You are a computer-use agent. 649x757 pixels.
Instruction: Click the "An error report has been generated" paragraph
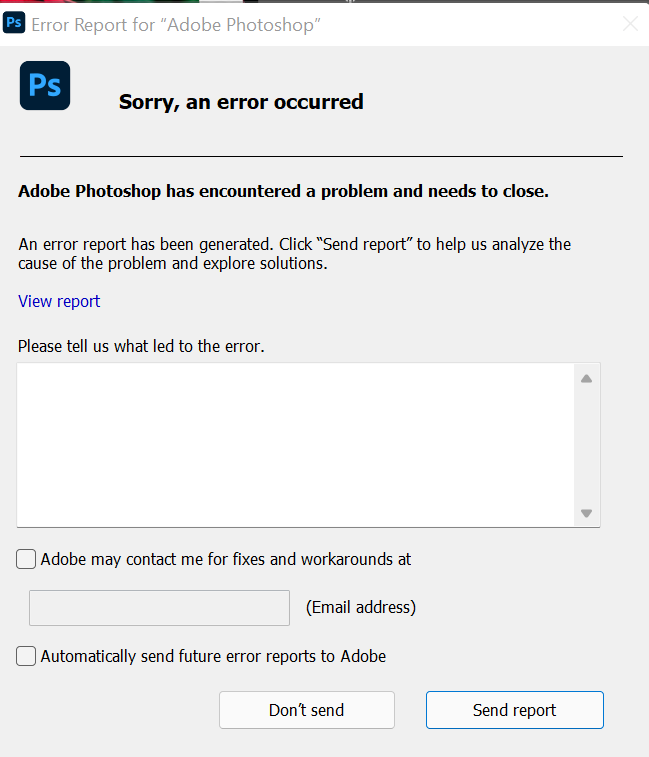(x=294, y=254)
